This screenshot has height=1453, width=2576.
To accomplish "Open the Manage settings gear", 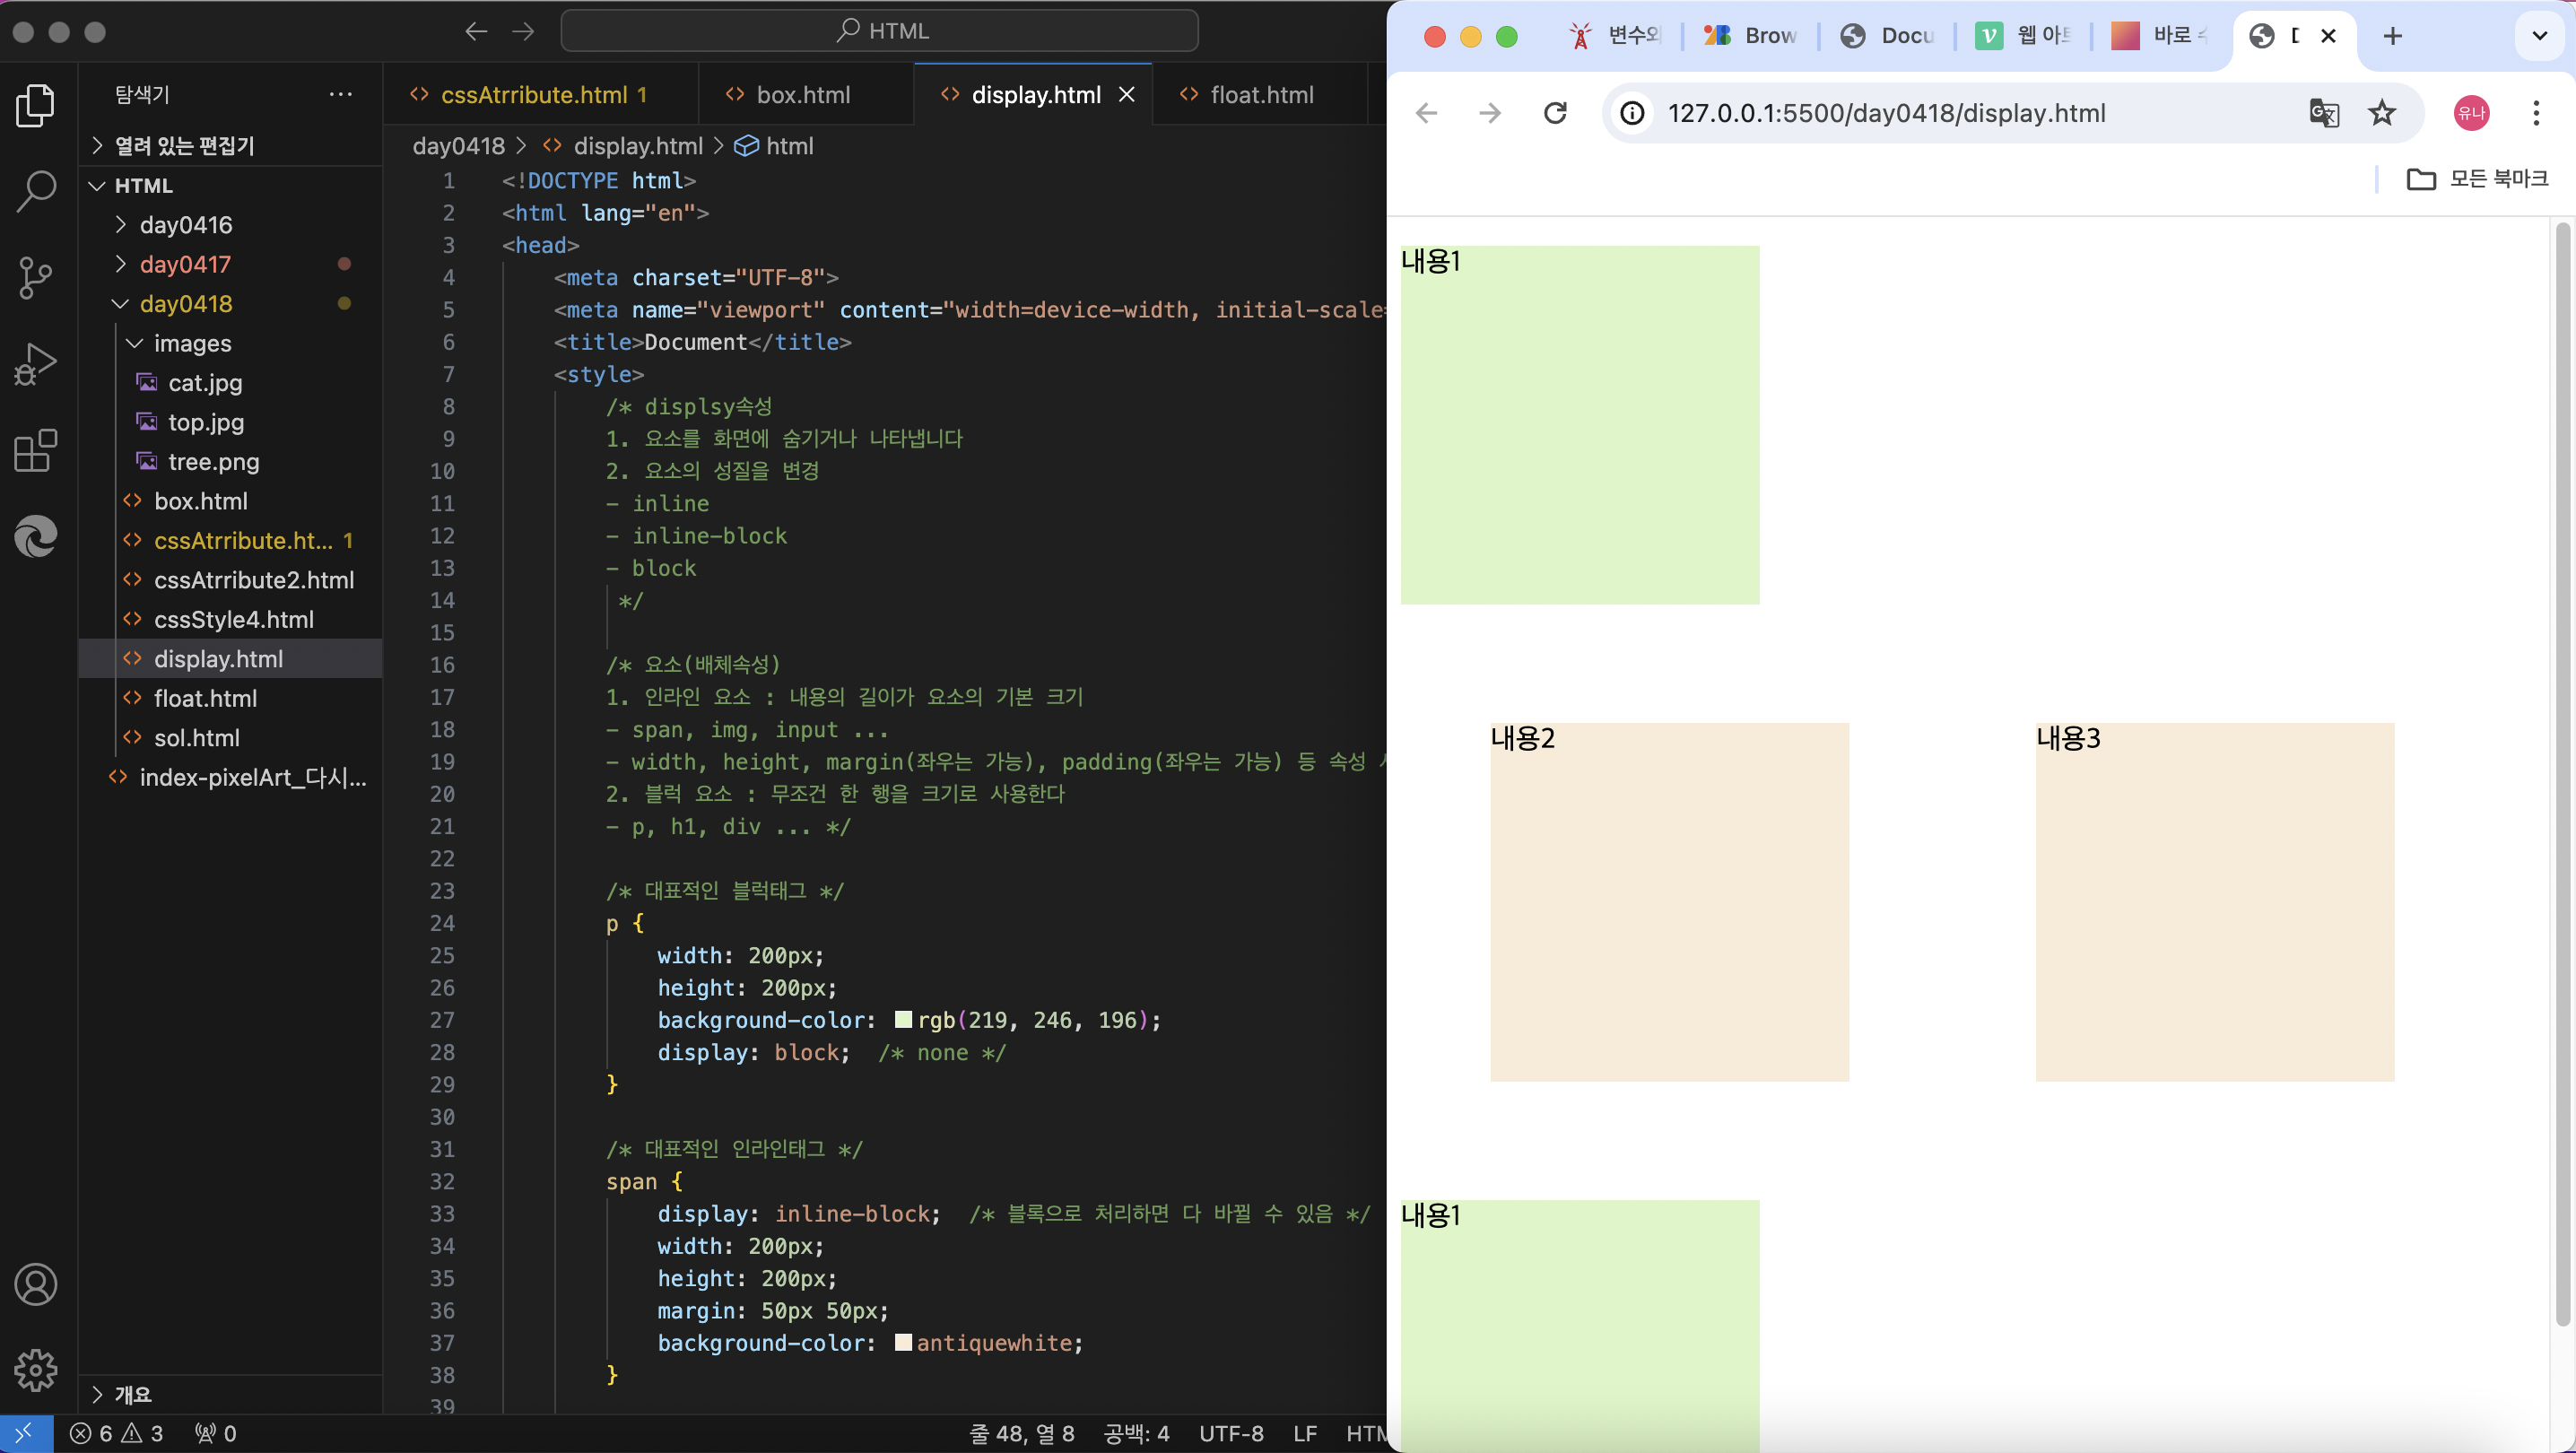I will tap(36, 1369).
